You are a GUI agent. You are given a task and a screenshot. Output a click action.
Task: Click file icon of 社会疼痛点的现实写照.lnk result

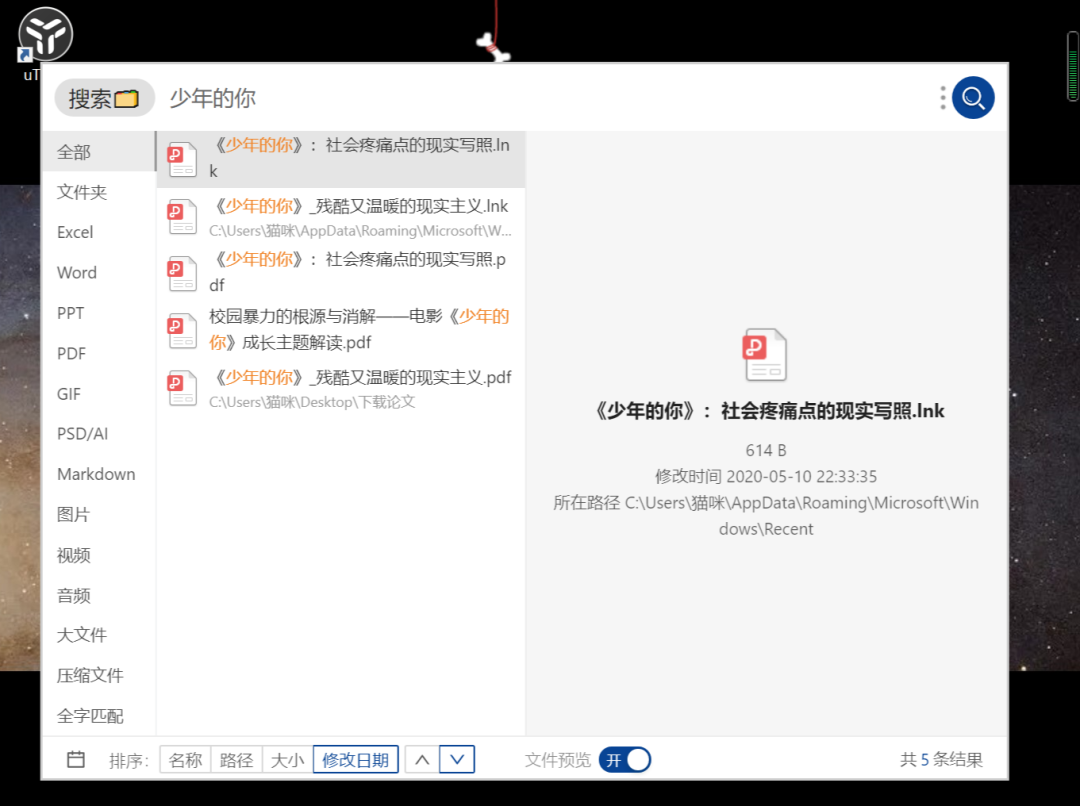pos(183,159)
